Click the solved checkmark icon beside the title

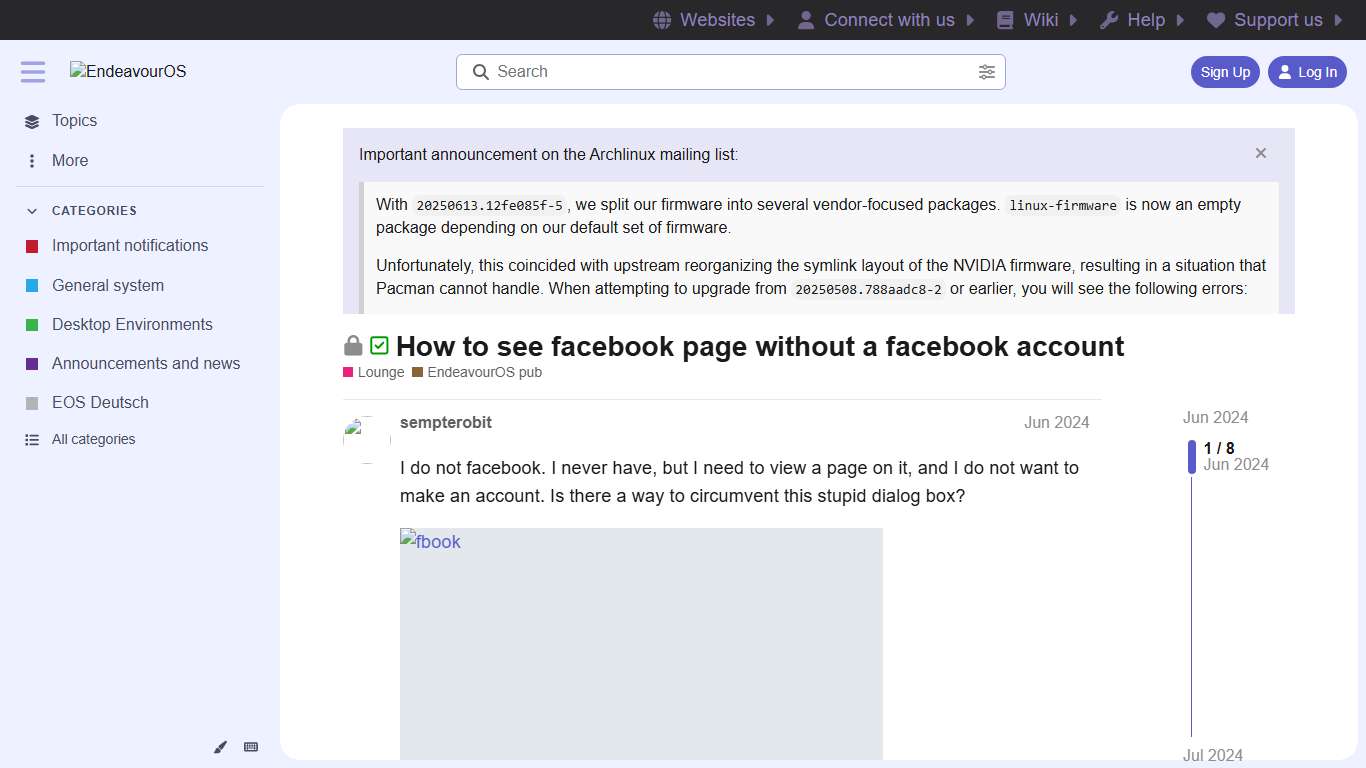click(379, 344)
